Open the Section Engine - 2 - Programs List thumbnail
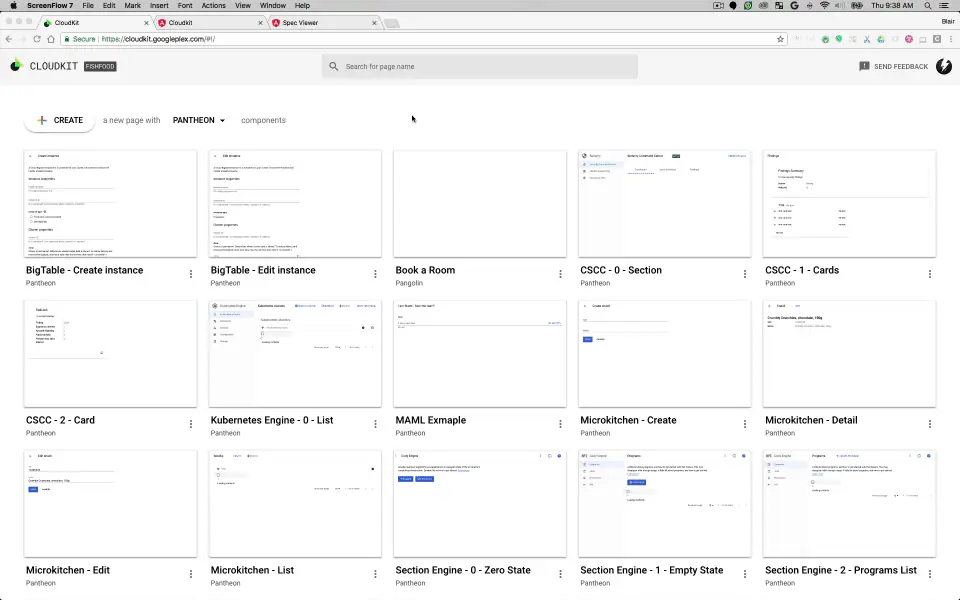 (849, 504)
